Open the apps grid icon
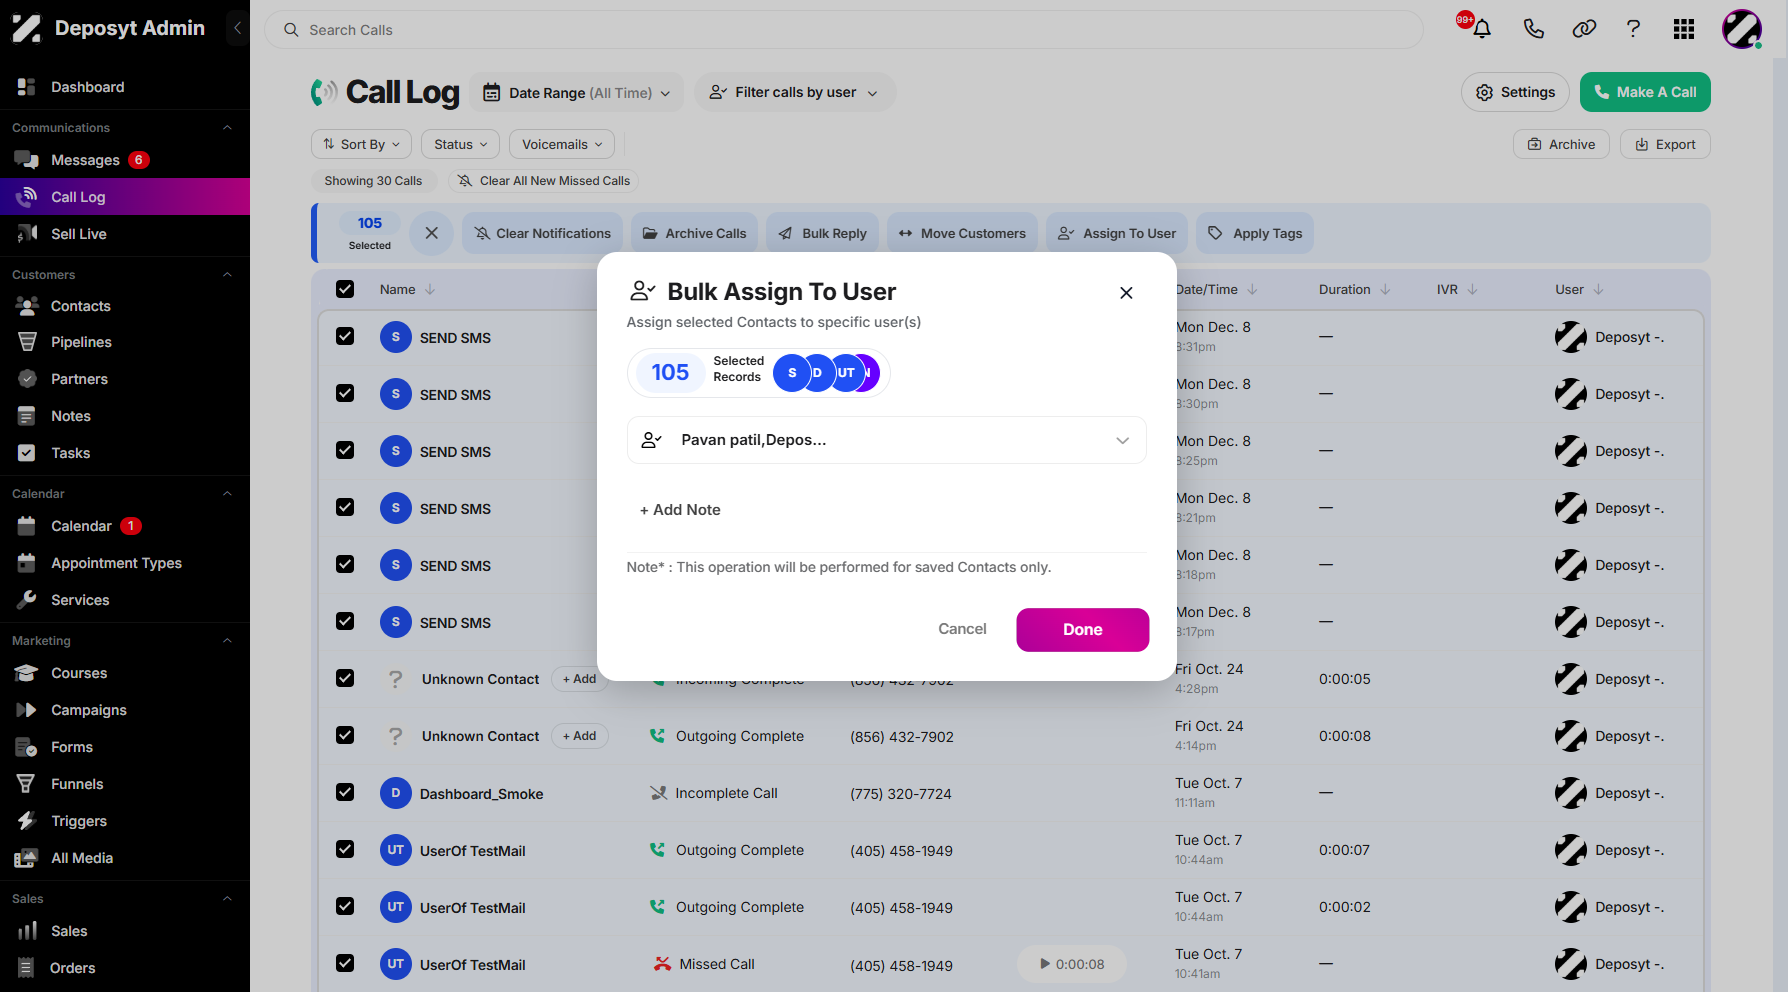This screenshot has height=992, width=1788. coord(1684,29)
